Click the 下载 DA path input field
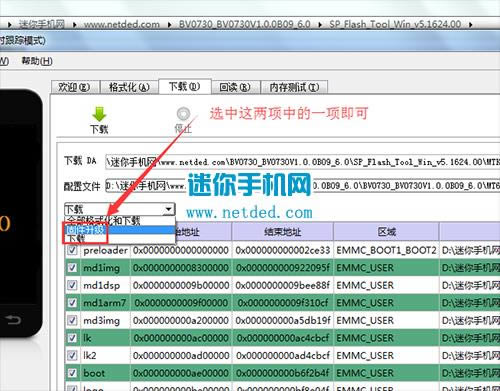 pos(302,162)
